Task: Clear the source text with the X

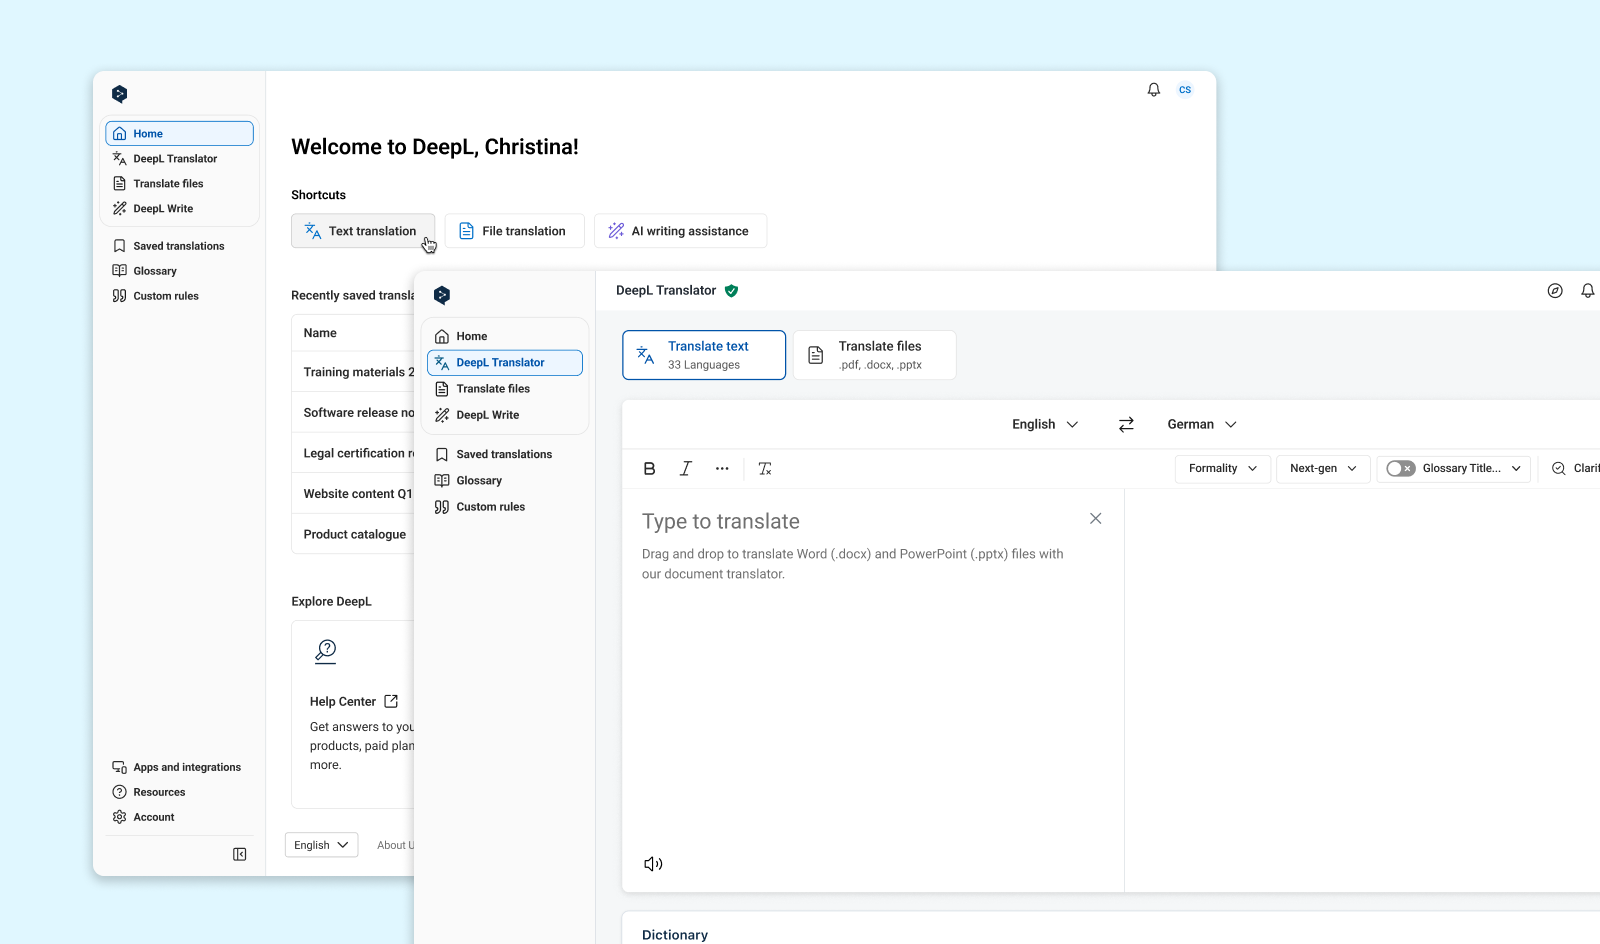Action: click(x=1096, y=519)
